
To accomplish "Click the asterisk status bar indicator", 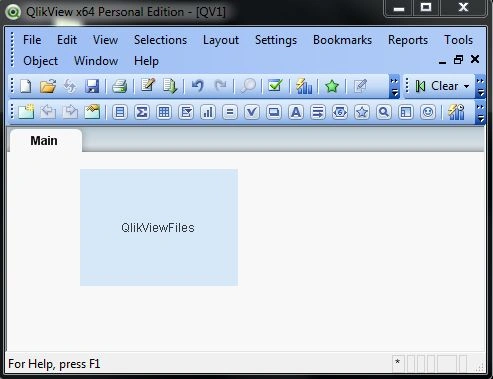I will pyautogui.click(x=397, y=362).
